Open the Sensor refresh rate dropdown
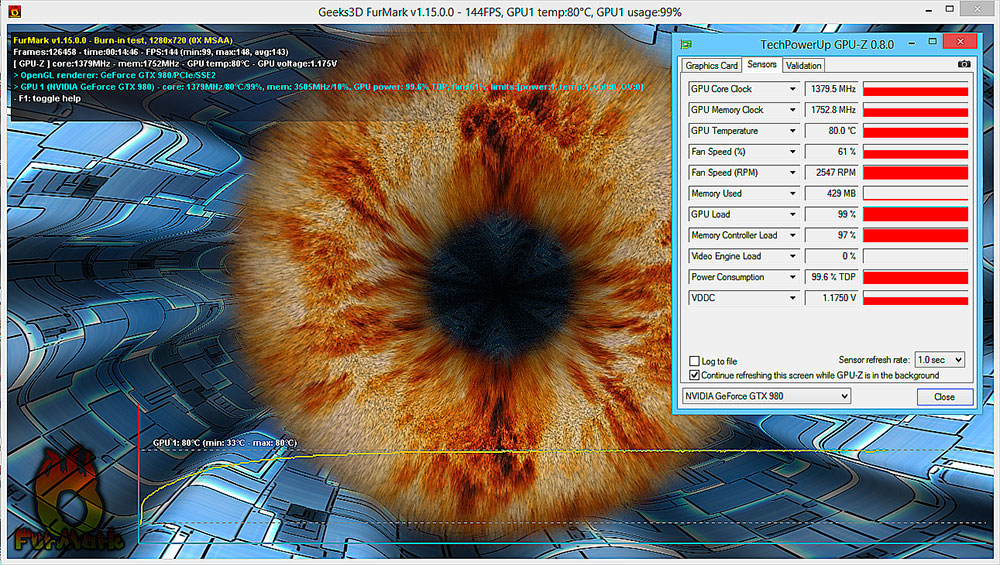Screen dimensions: 1000x565 click(x=939, y=360)
